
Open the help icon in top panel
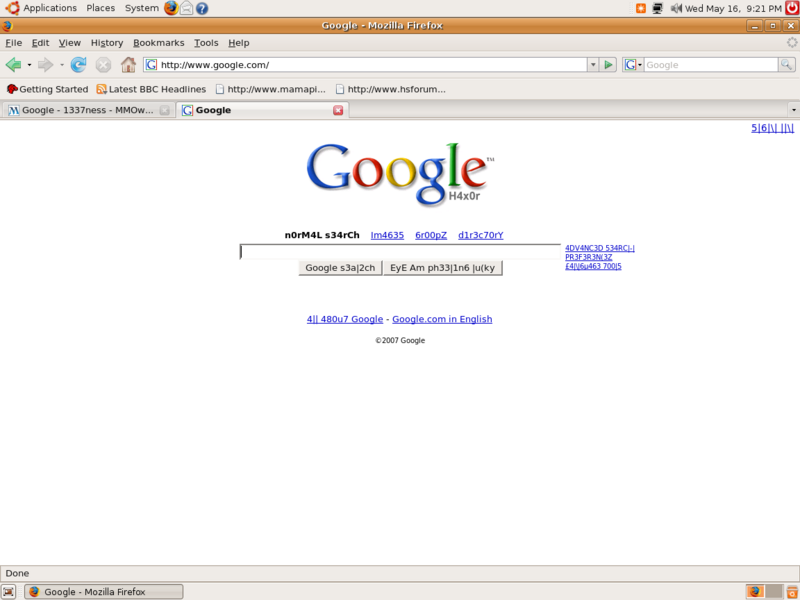coord(202,8)
